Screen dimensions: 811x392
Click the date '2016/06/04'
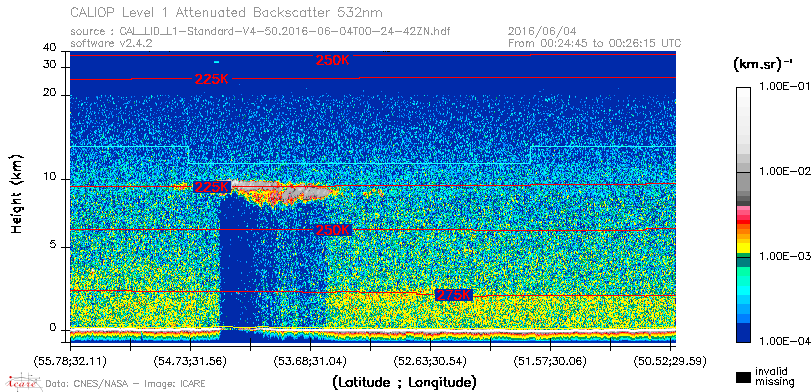tap(542, 32)
